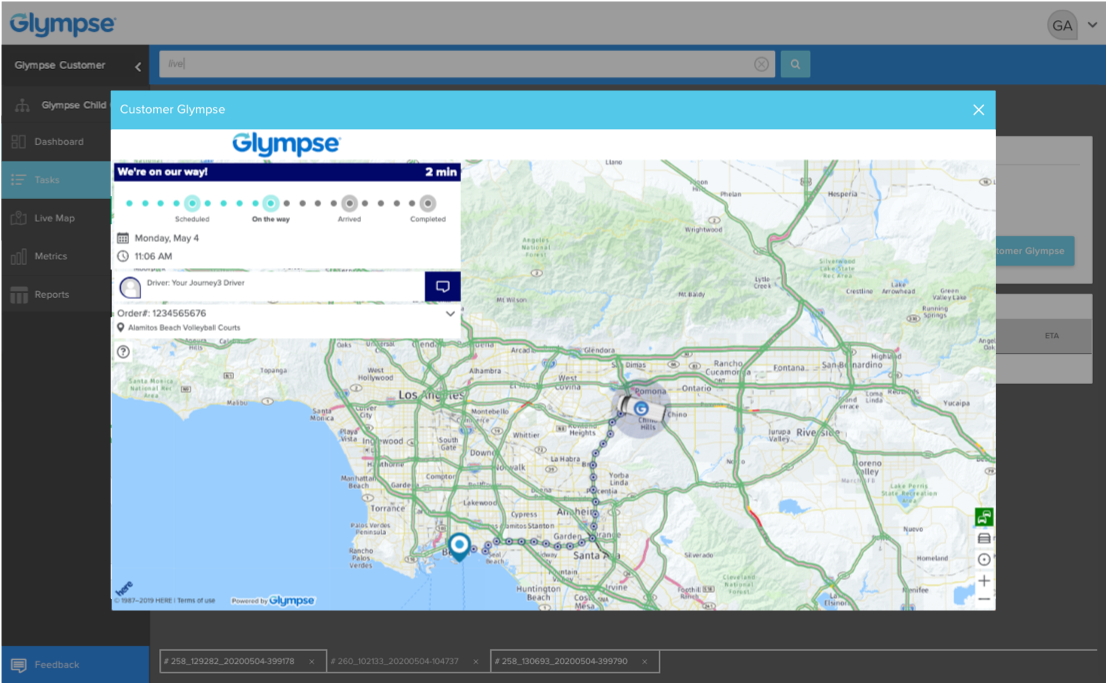Image resolution: width=1106 pixels, height=683 pixels.
Task: Toggle the traffic layer on the map
Action: pos(984,517)
